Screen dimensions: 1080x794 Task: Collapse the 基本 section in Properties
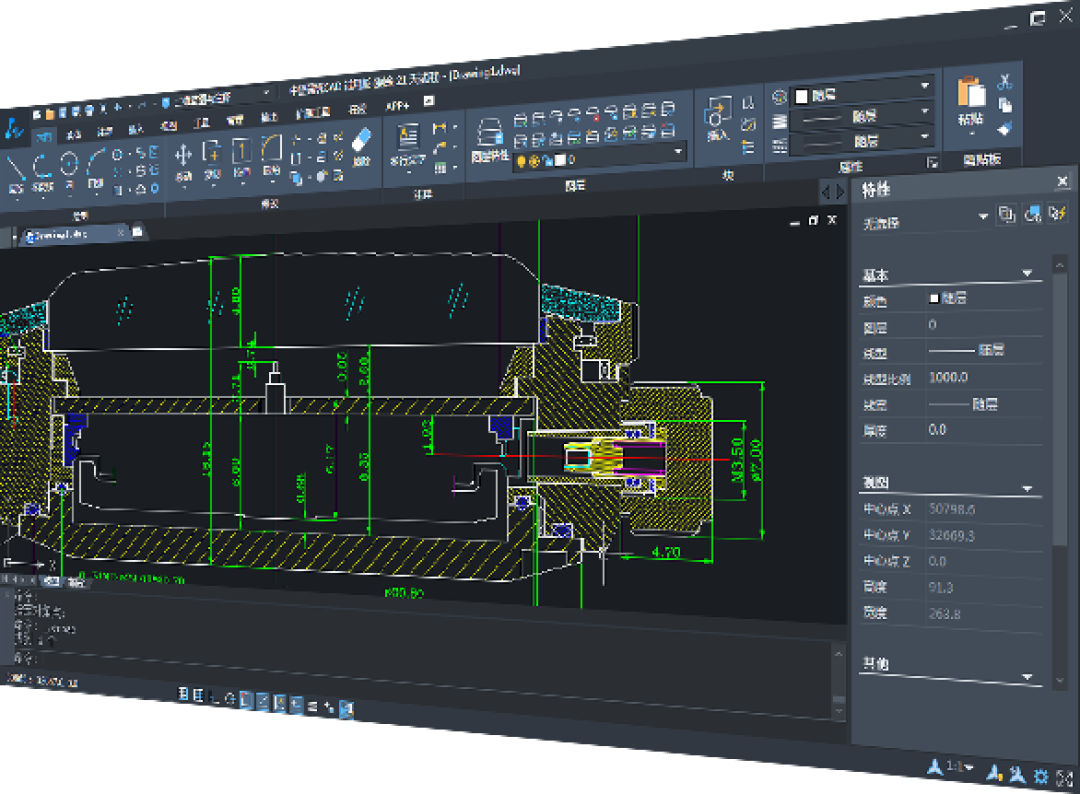pyautogui.click(x=1027, y=273)
